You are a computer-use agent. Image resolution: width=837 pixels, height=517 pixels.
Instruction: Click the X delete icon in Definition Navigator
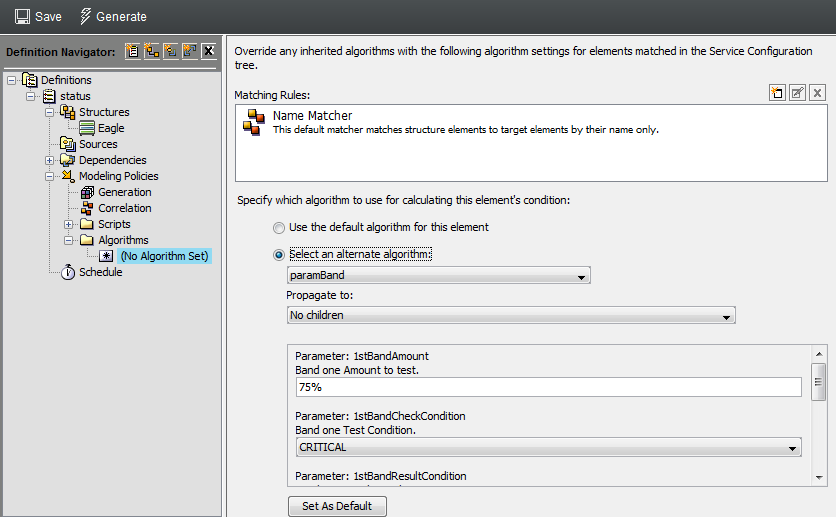pos(209,51)
